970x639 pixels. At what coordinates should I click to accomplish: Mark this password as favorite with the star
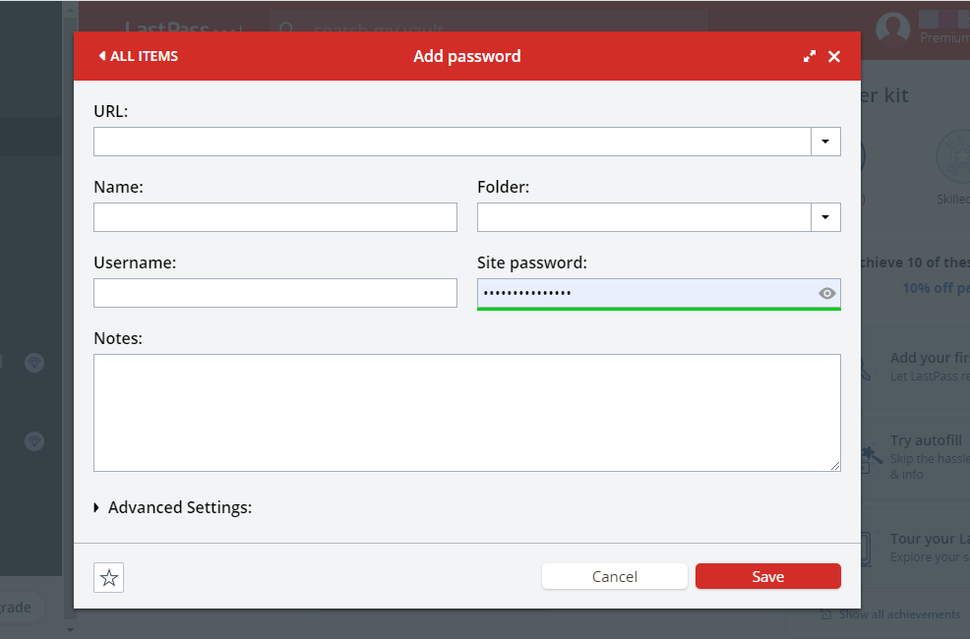pyautogui.click(x=108, y=577)
